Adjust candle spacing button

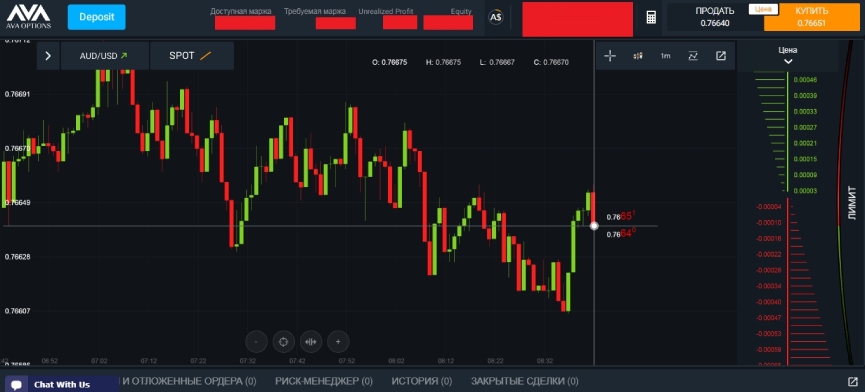tap(311, 342)
